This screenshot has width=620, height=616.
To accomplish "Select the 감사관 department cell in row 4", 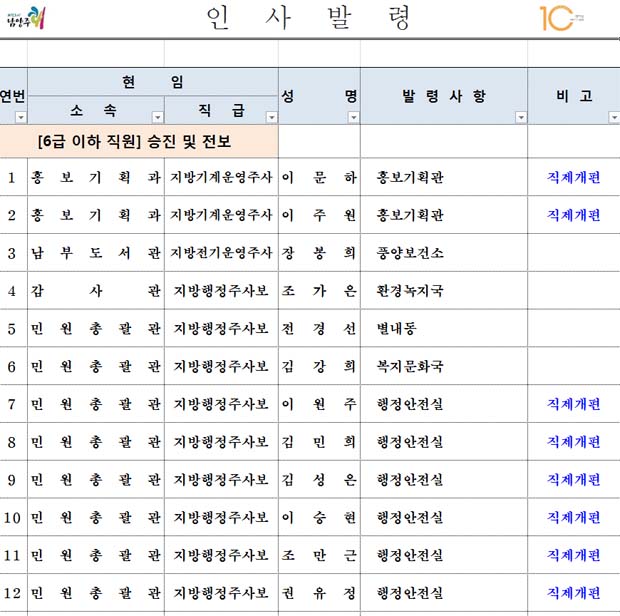I will point(96,291).
